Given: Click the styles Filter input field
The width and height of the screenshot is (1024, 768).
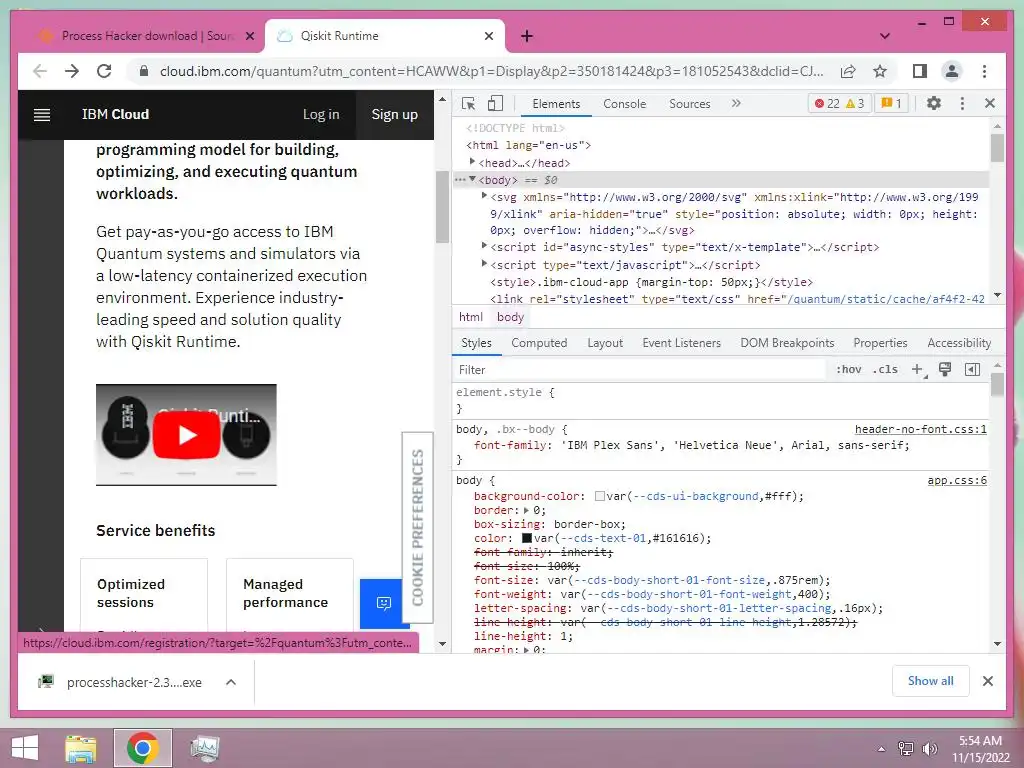Looking at the screenshot, I should click(640, 370).
